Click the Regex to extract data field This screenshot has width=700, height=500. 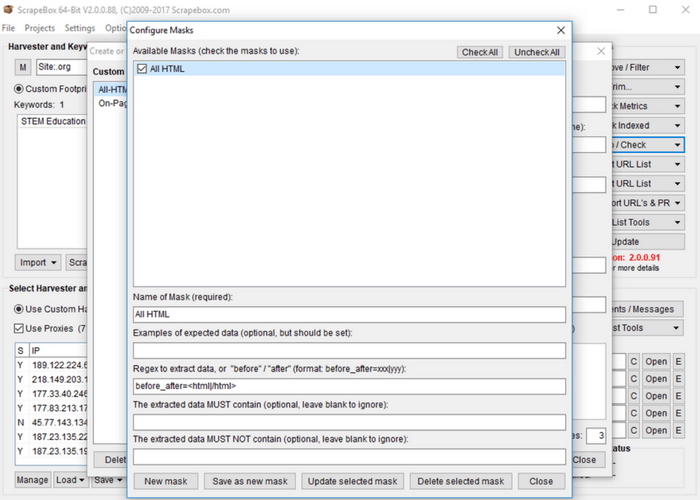click(x=349, y=386)
